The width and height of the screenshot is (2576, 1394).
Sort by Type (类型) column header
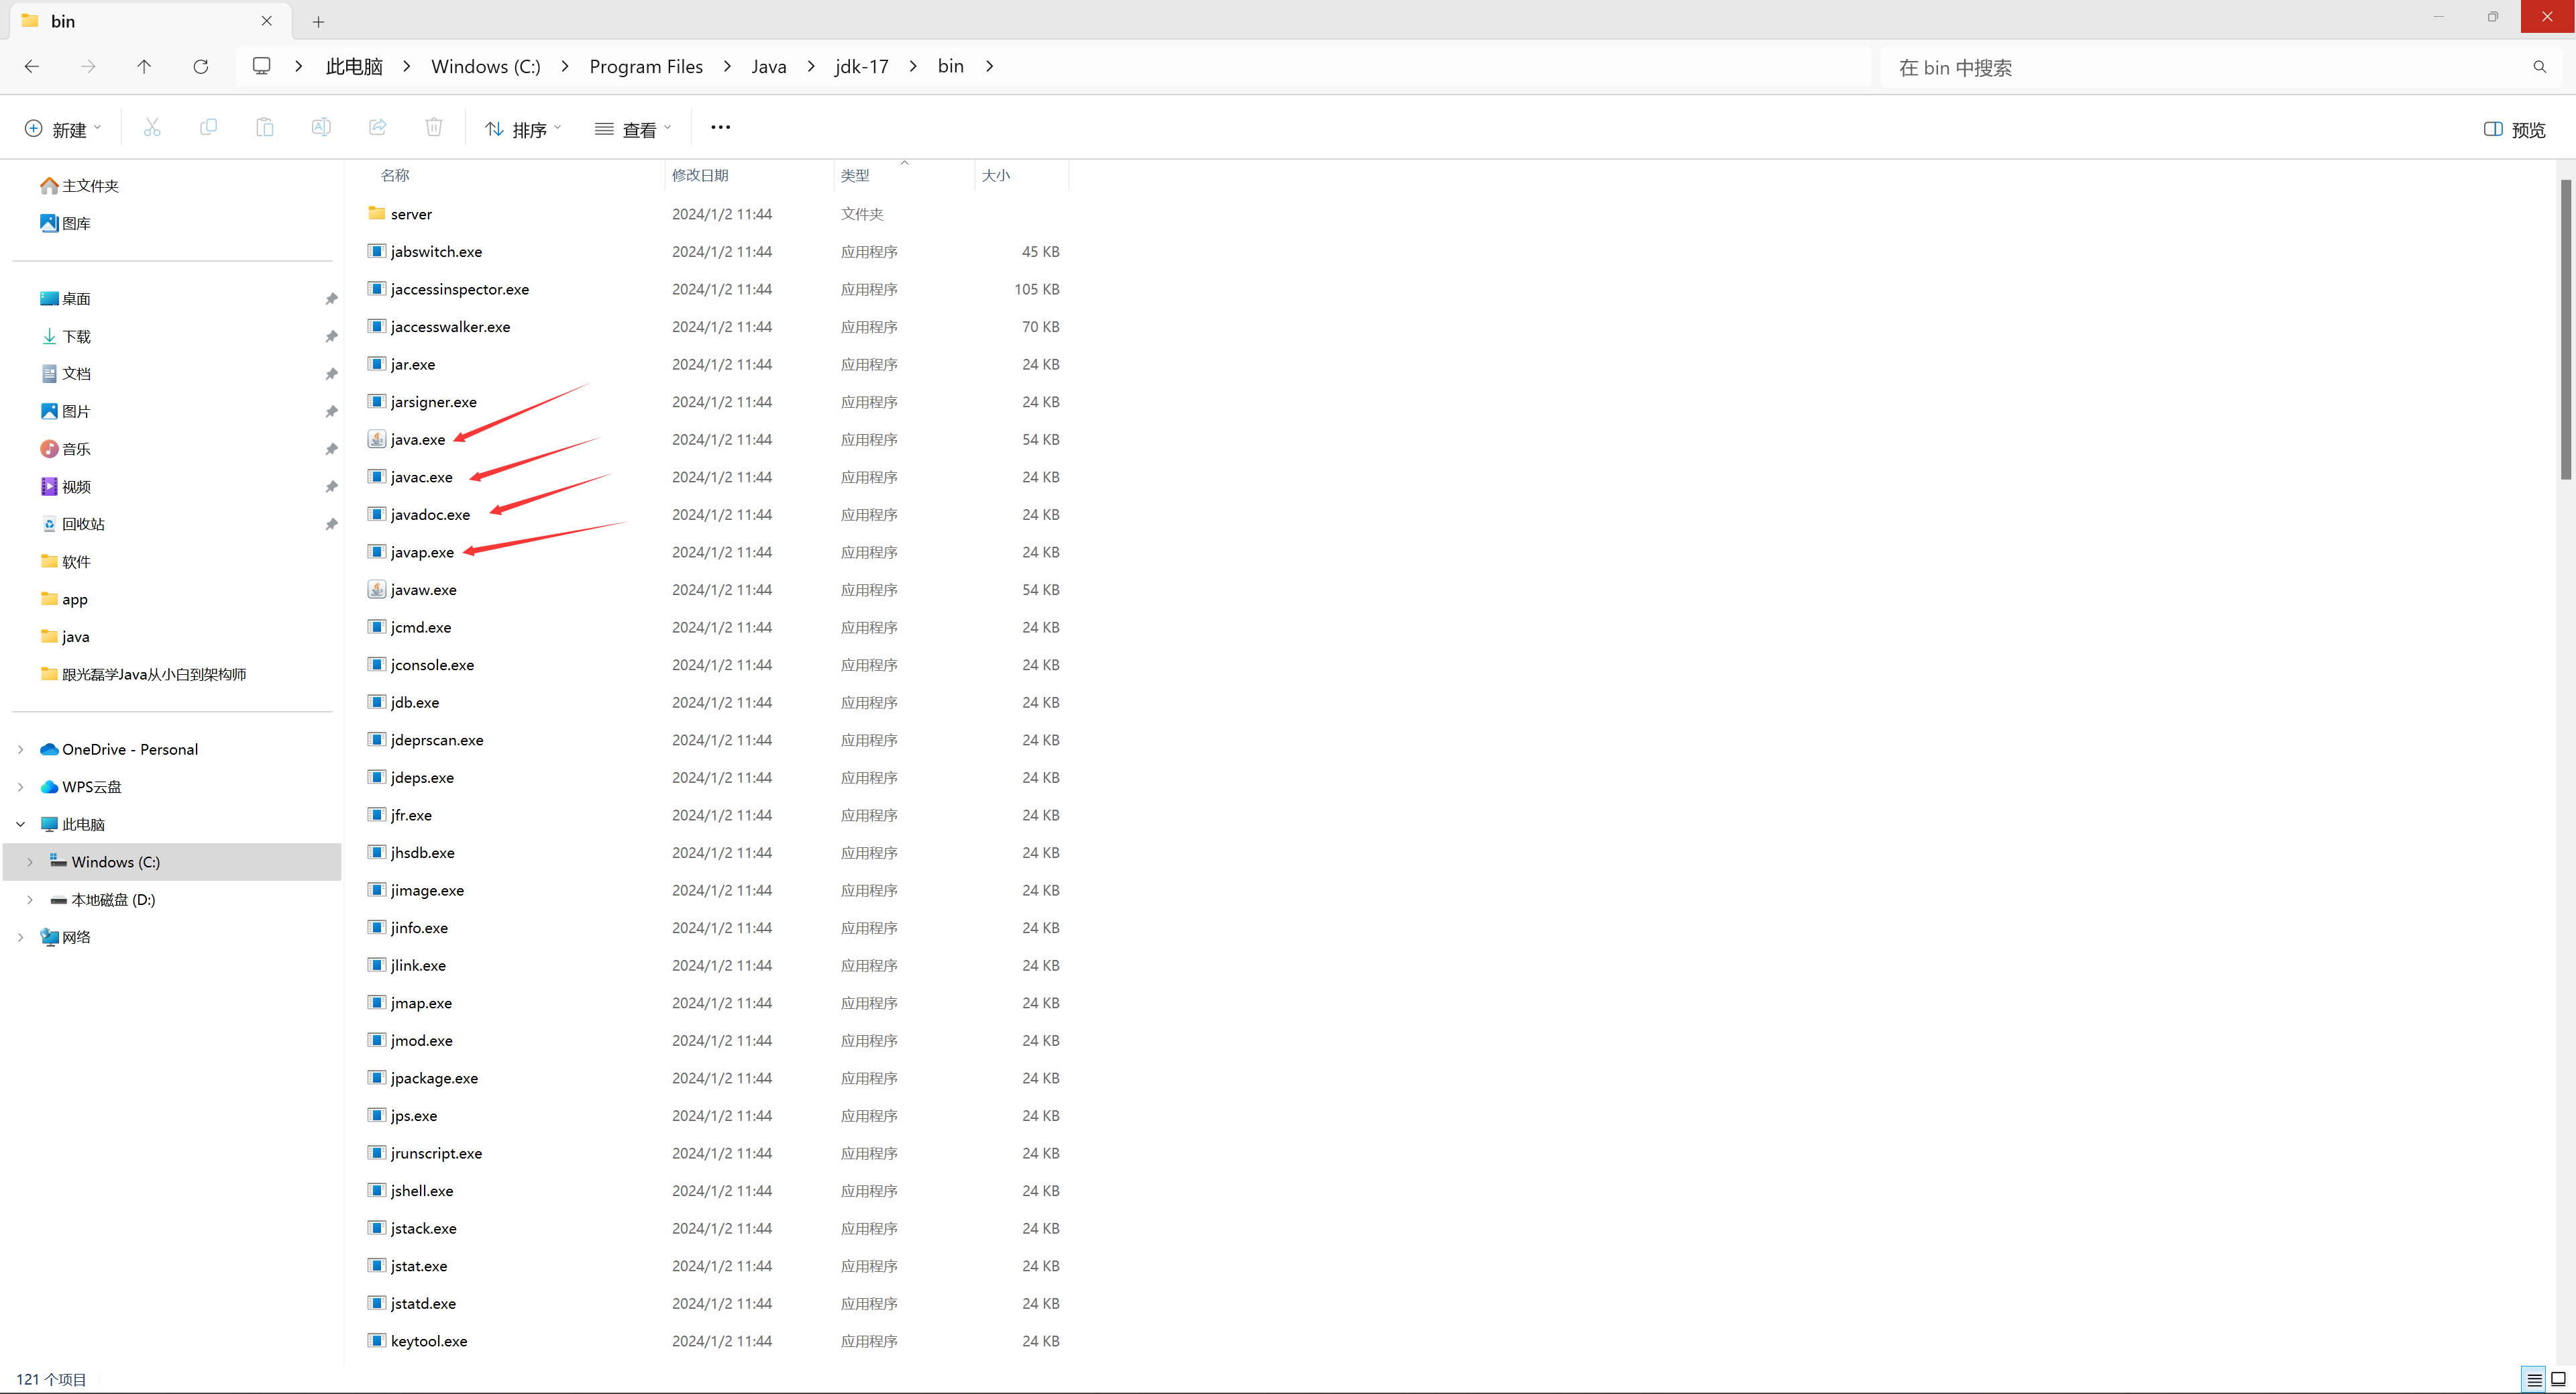[855, 175]
